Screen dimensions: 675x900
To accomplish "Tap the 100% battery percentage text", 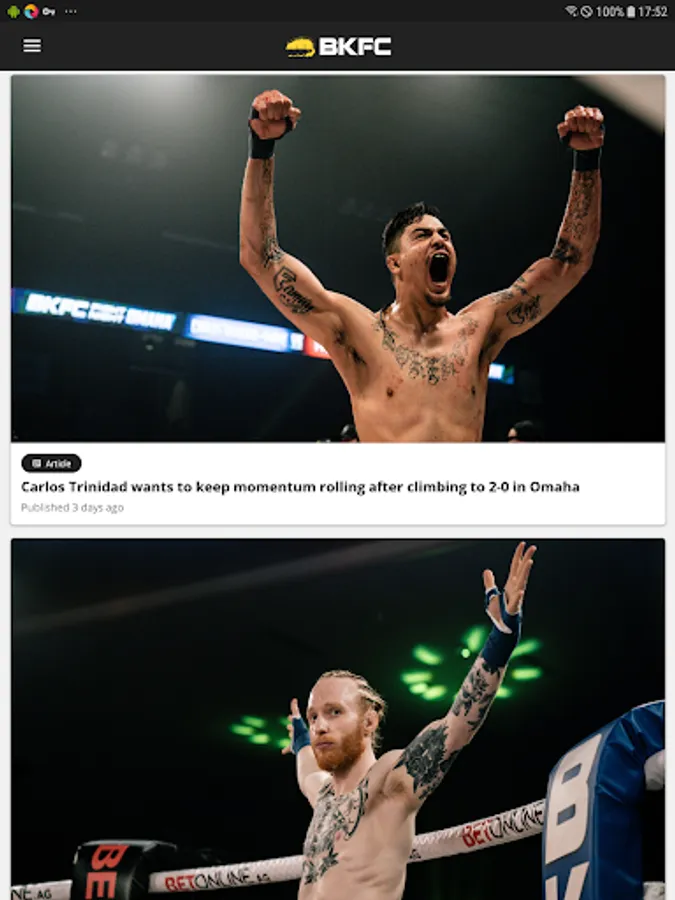I will click(610, 11).
